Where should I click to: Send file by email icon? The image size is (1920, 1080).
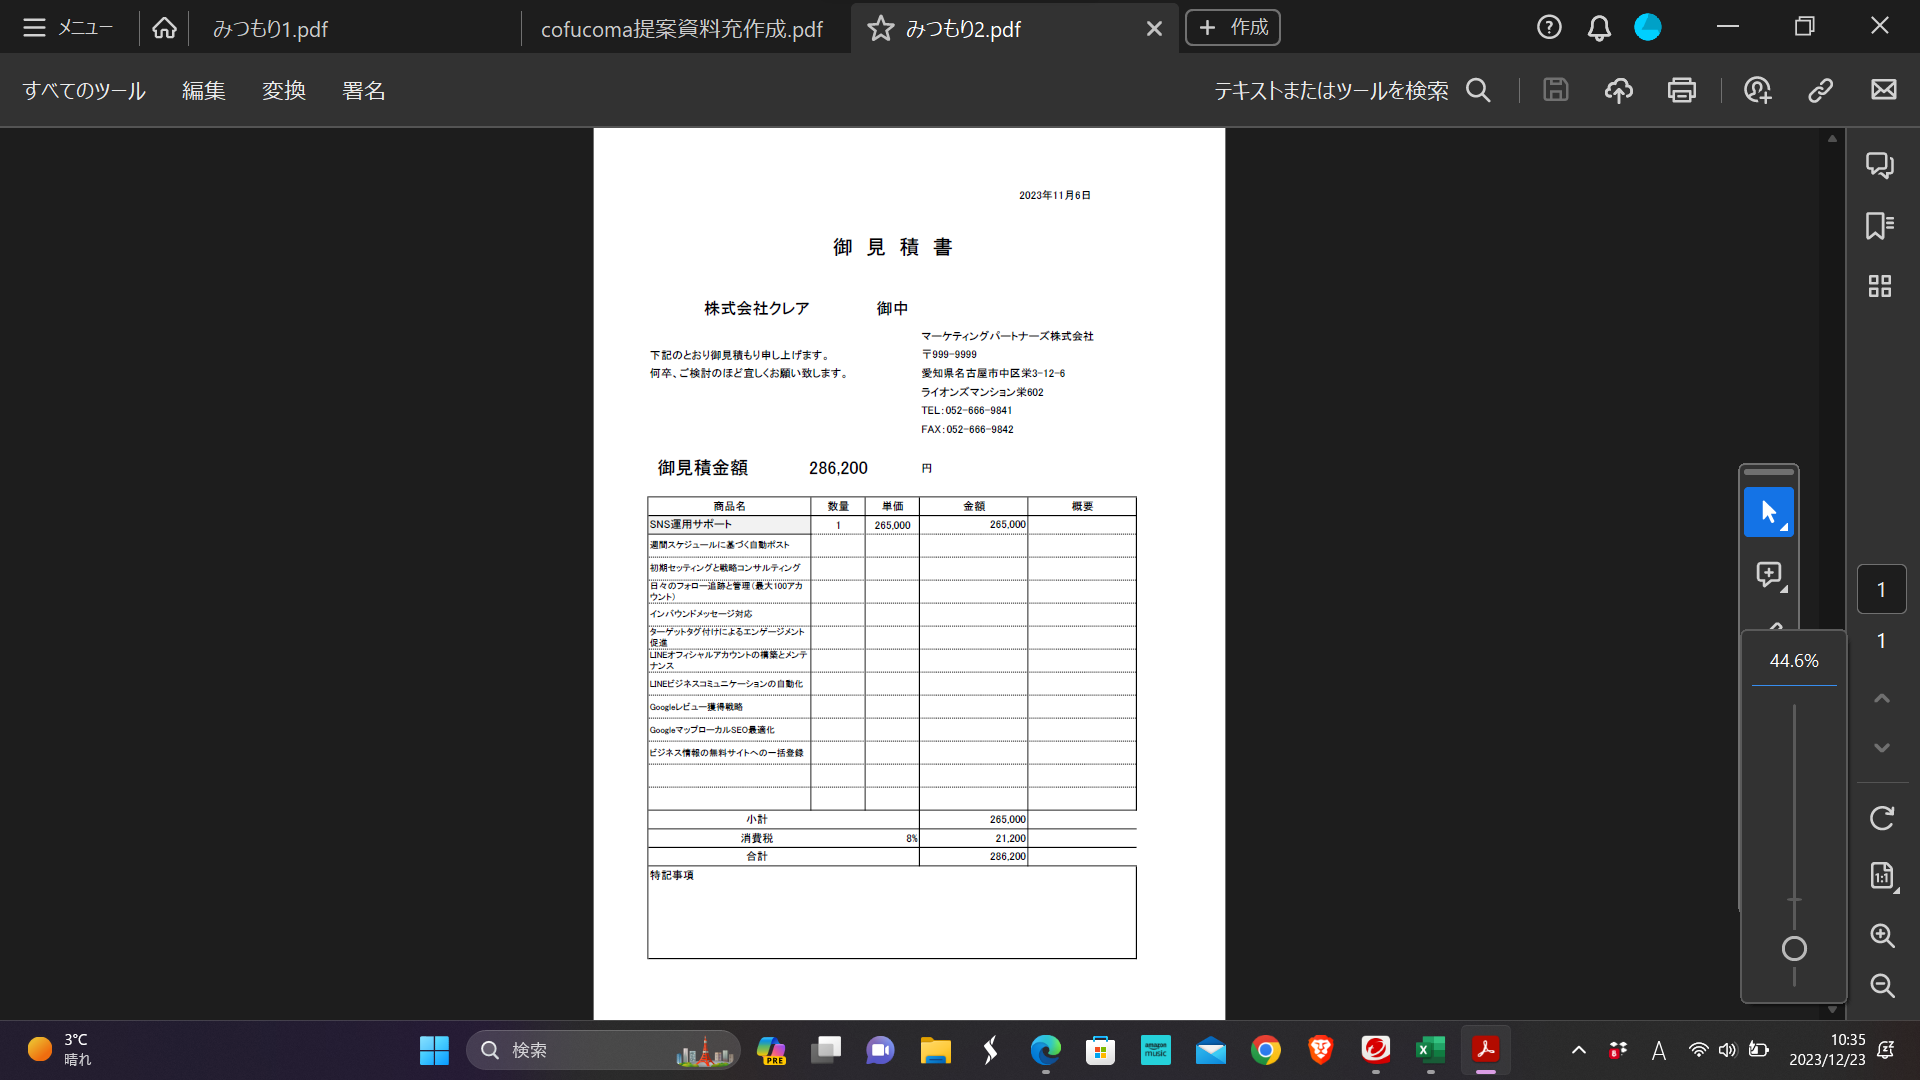point(1884,90)
